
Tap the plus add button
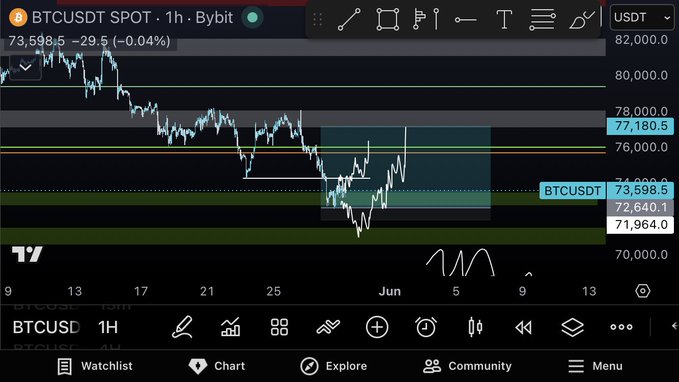(377, 327)
